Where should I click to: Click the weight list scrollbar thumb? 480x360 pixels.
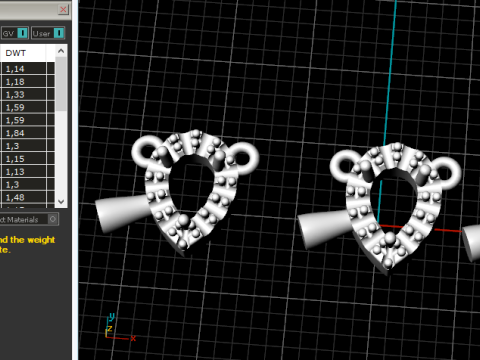(x=61, y=84)
